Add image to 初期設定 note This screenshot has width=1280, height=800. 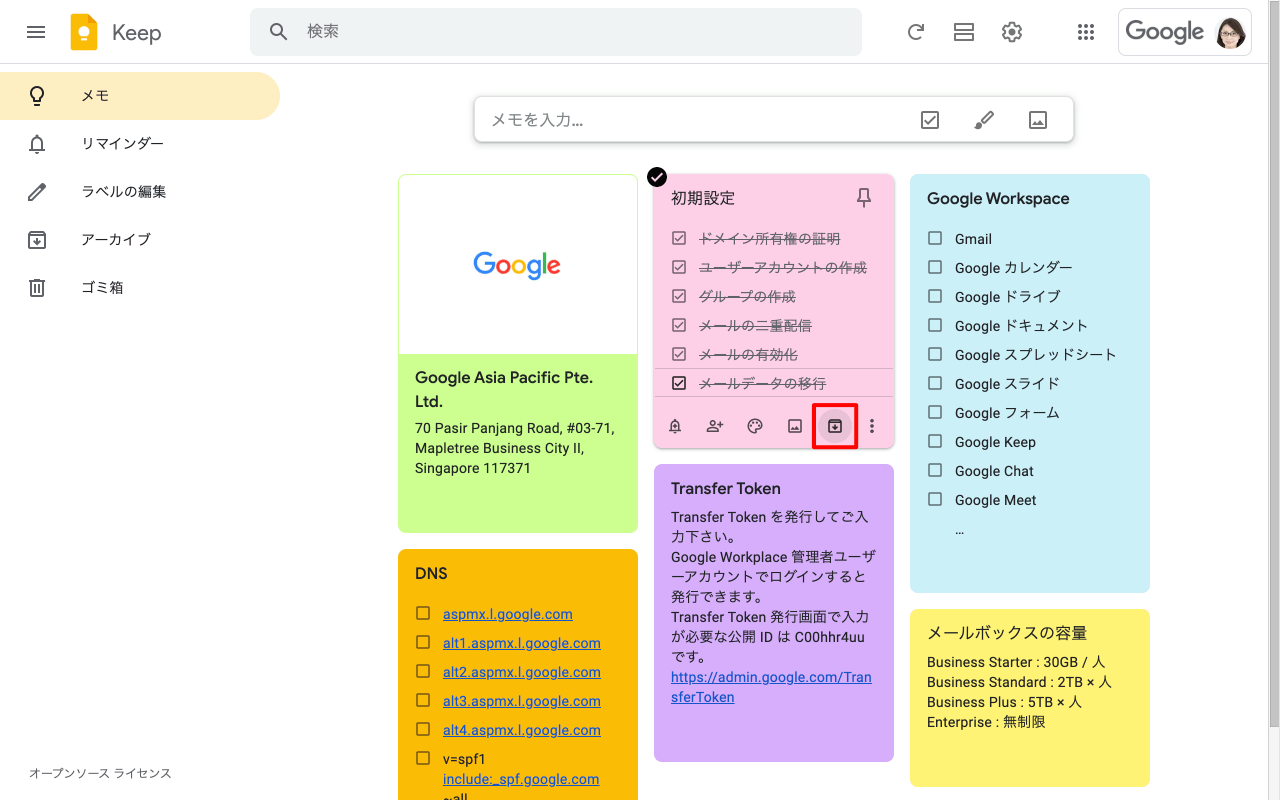pyautogui.click(x=795, y=426)
